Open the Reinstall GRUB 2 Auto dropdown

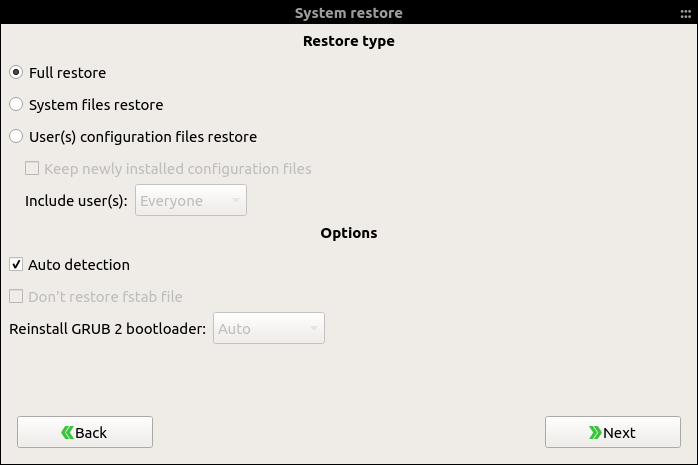pos(269,328)
